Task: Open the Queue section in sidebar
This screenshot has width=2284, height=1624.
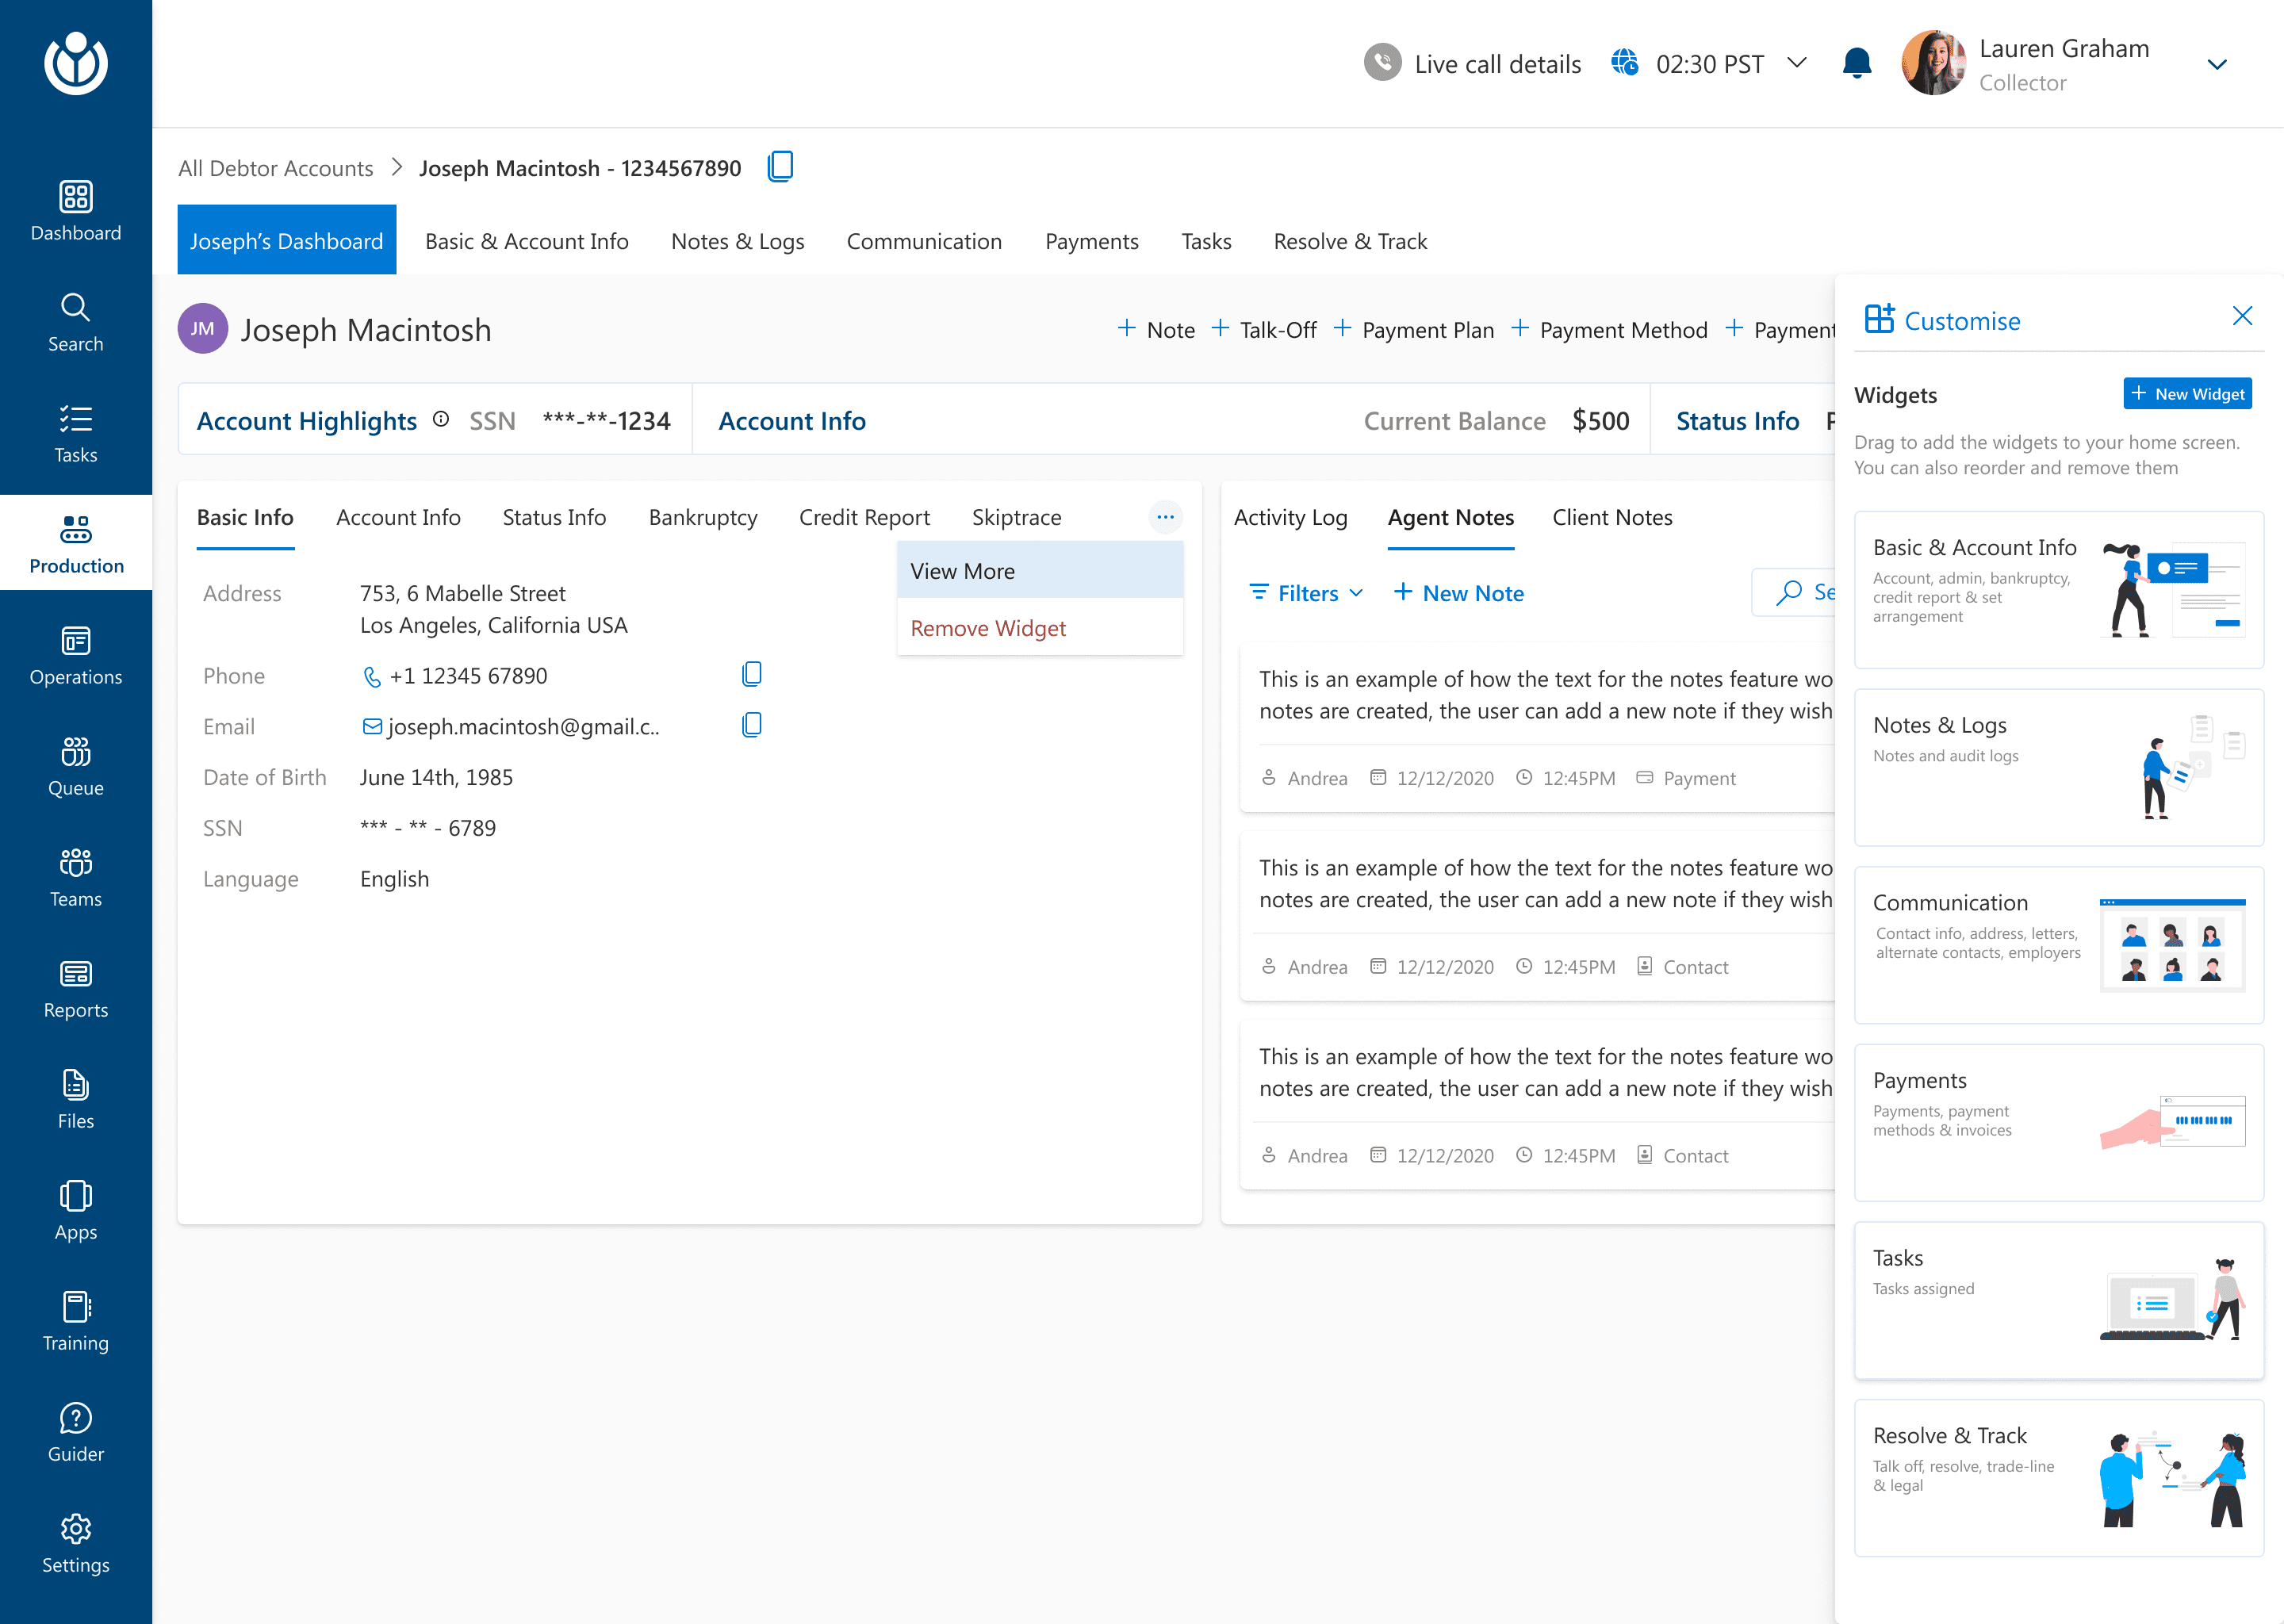Action: pyautogui.click(x=76, y=765)
